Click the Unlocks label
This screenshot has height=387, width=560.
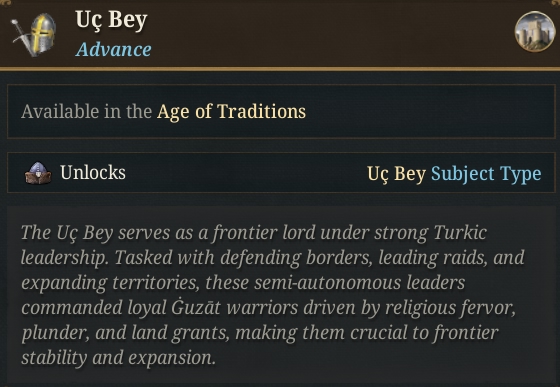tap(93, 173)
